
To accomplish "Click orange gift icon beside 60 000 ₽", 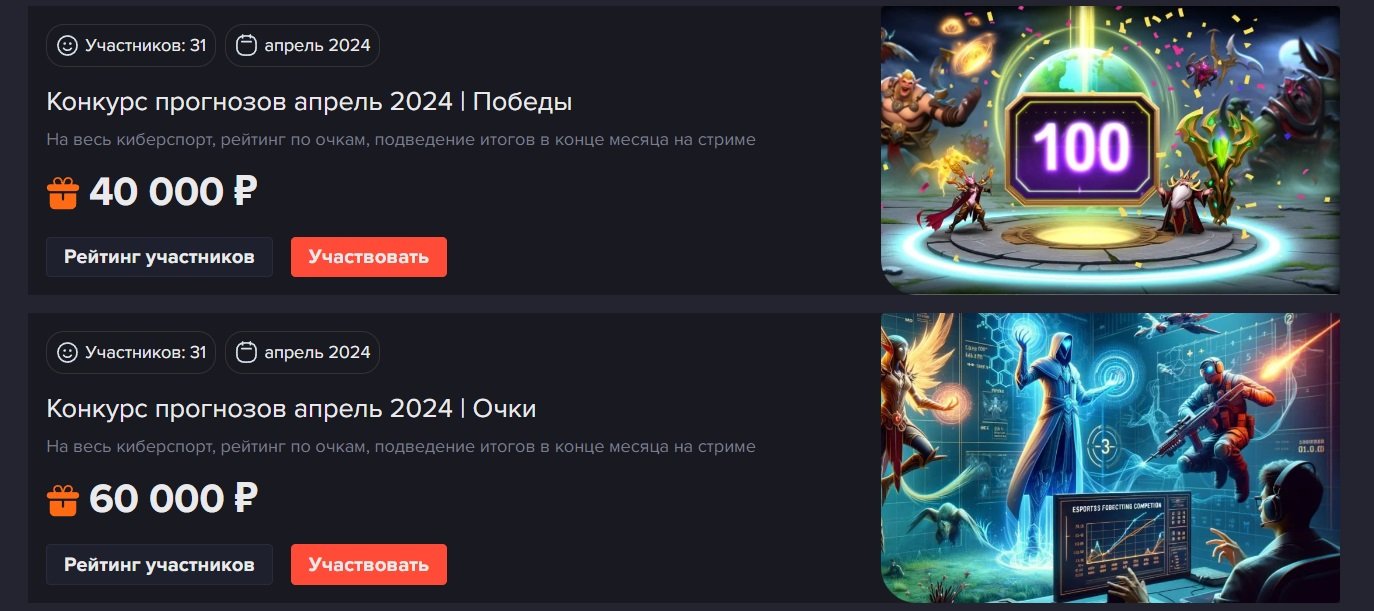I will (x=63, y=499).
